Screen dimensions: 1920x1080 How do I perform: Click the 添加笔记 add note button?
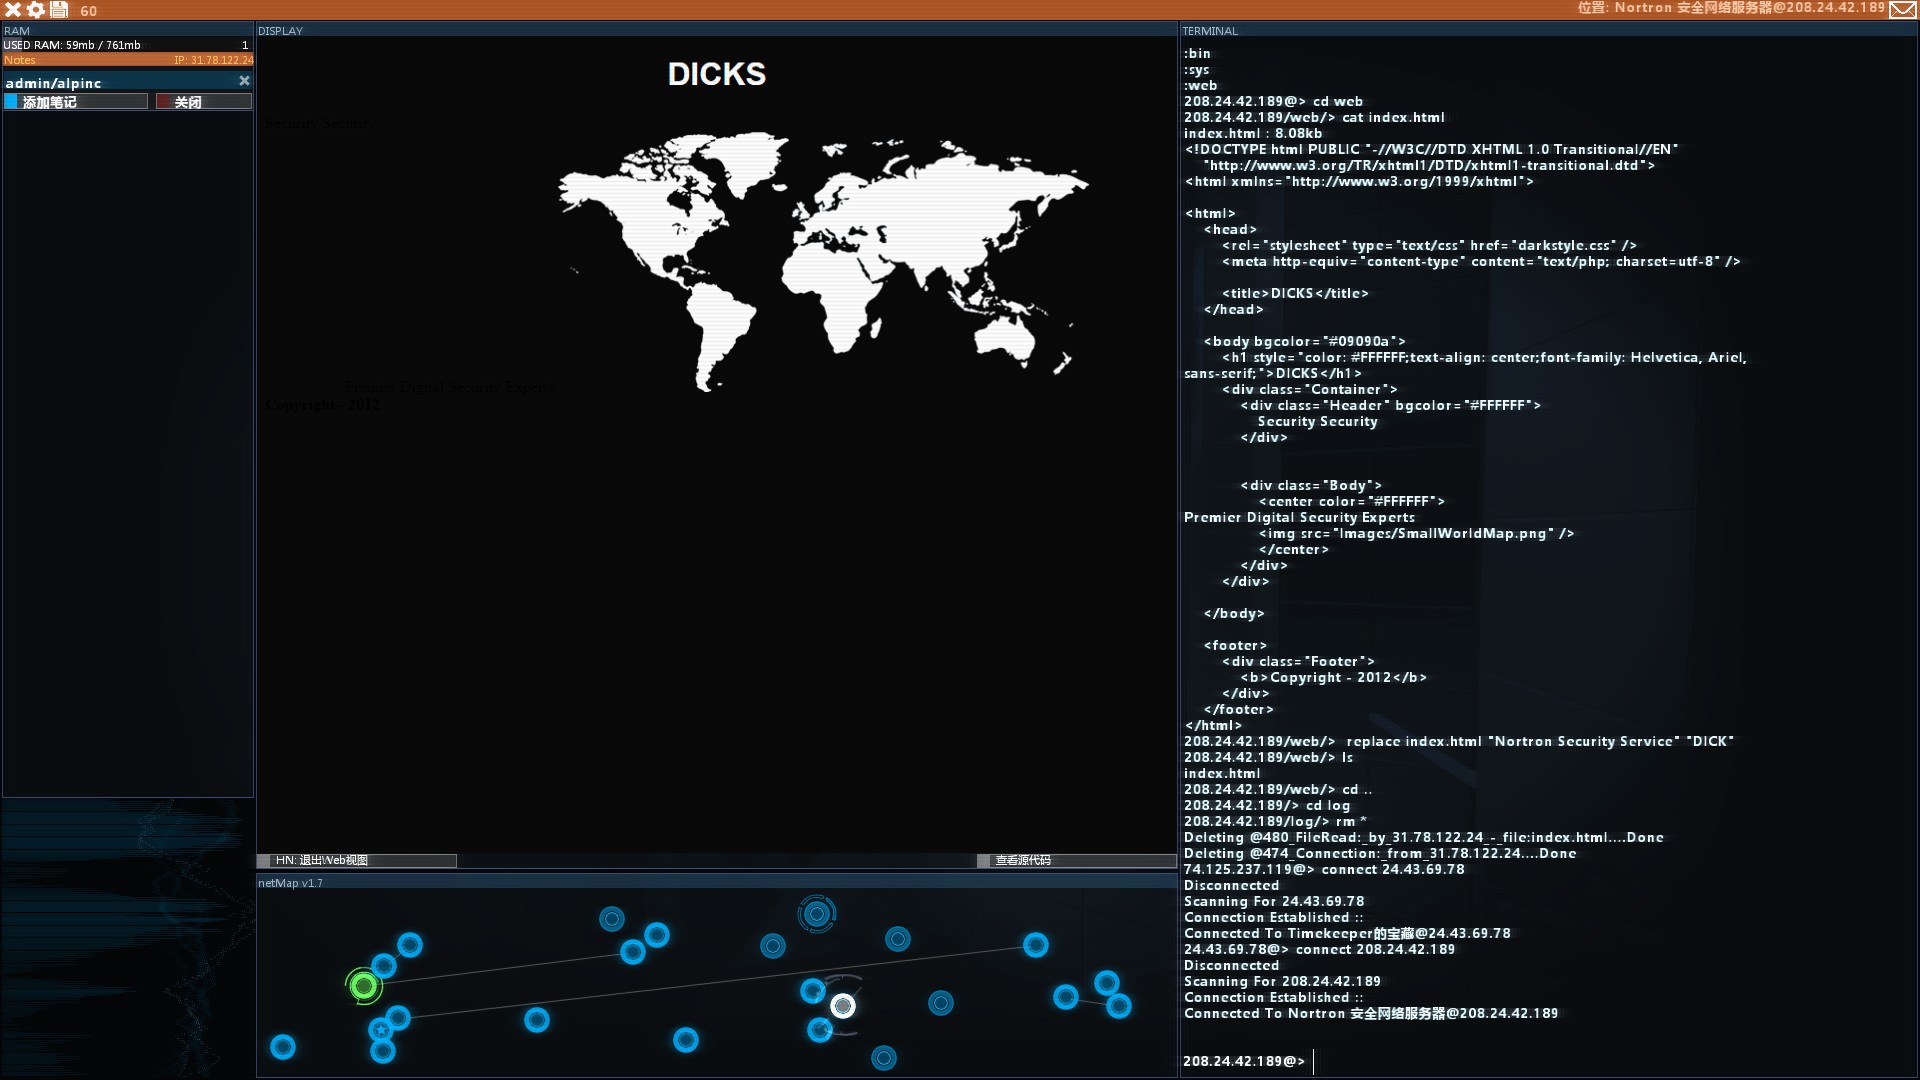76,102
